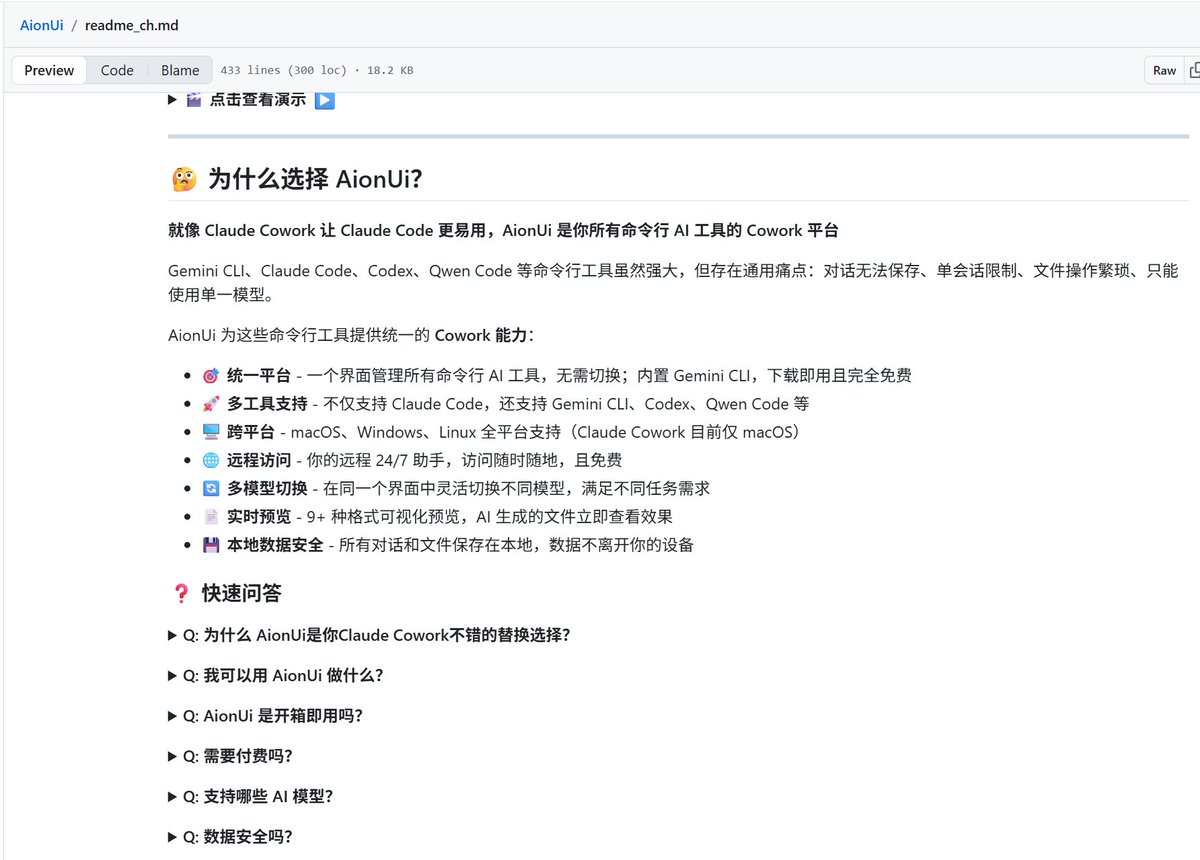Click the dart target emoji beside 统一平台
This screenshot has width=1200, height=860.
tap(210, 376)
